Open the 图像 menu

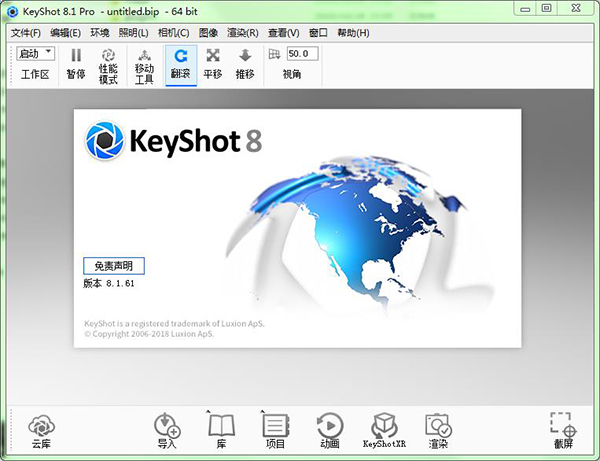208,33
